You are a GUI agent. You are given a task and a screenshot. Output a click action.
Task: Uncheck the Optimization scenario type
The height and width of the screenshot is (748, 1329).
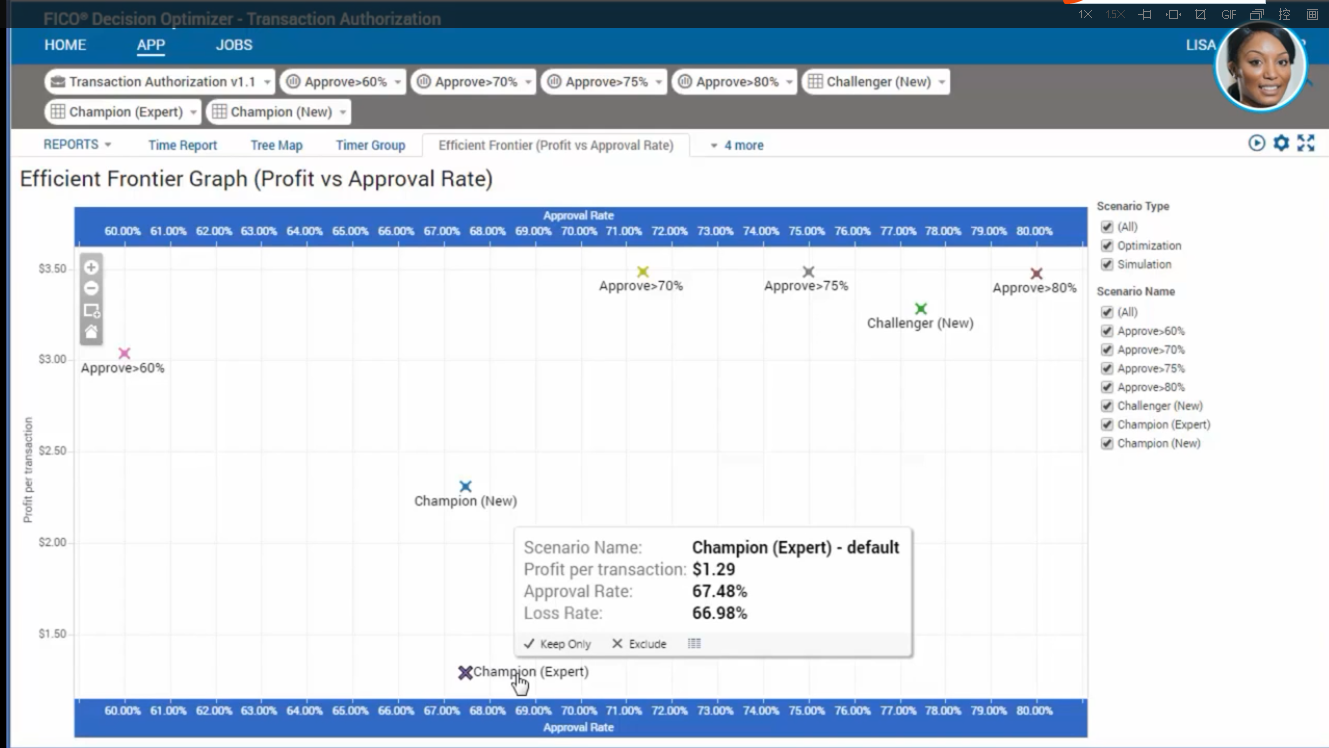[x=1107, y=246]
